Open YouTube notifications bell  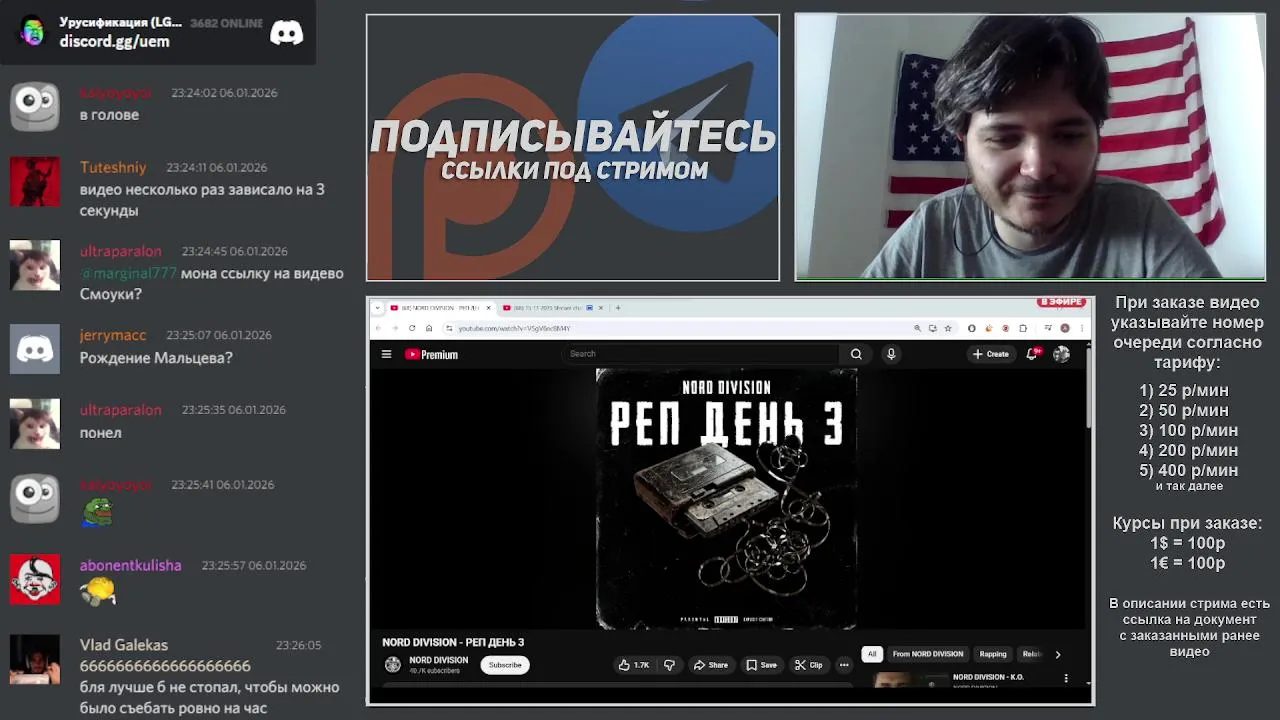pyautogui.click(x=1032, y=354)
